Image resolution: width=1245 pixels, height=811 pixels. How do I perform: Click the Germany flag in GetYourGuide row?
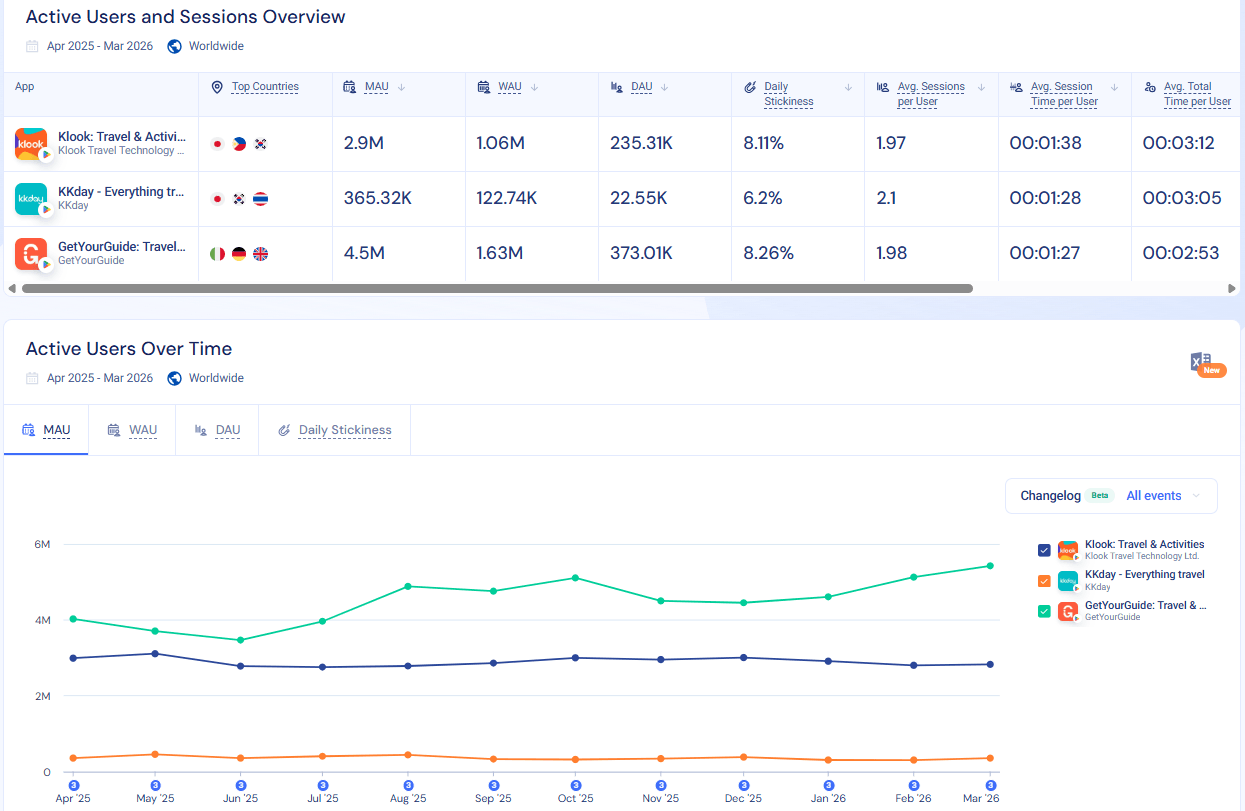[239, 254]
